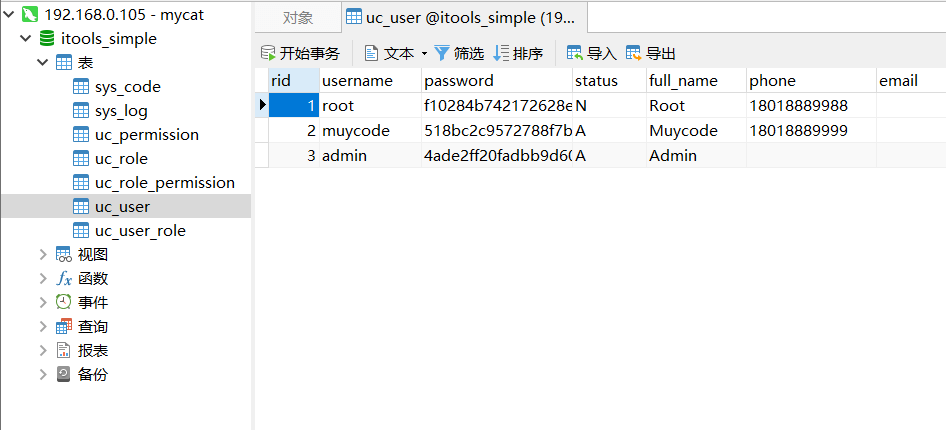946x430 pixels.
Task: Collapse the Tables (表) tree node
Action: coord(43,63)
